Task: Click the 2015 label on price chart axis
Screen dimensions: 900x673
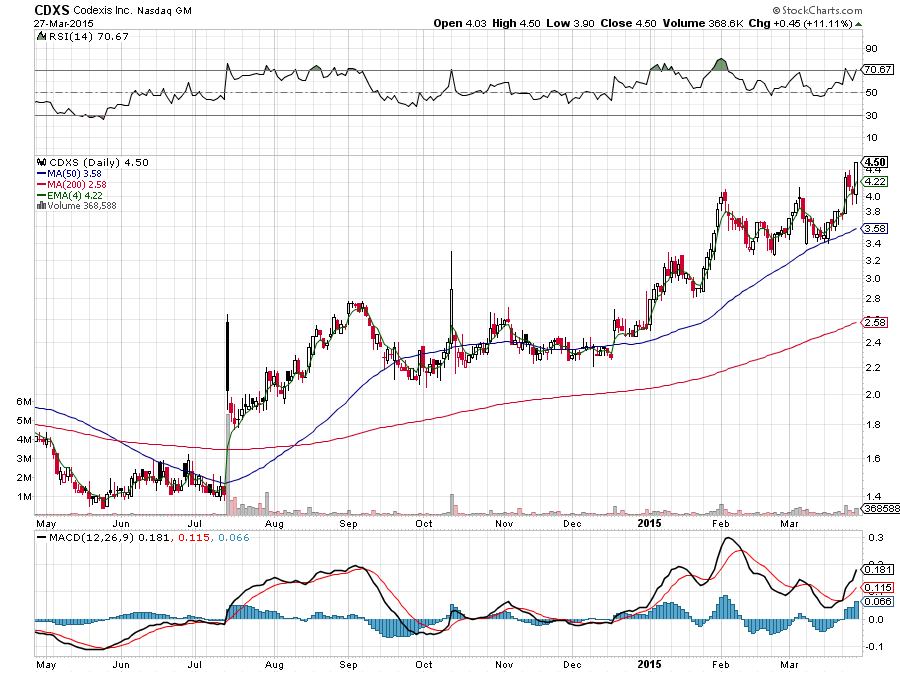Action: pos(649,523)
